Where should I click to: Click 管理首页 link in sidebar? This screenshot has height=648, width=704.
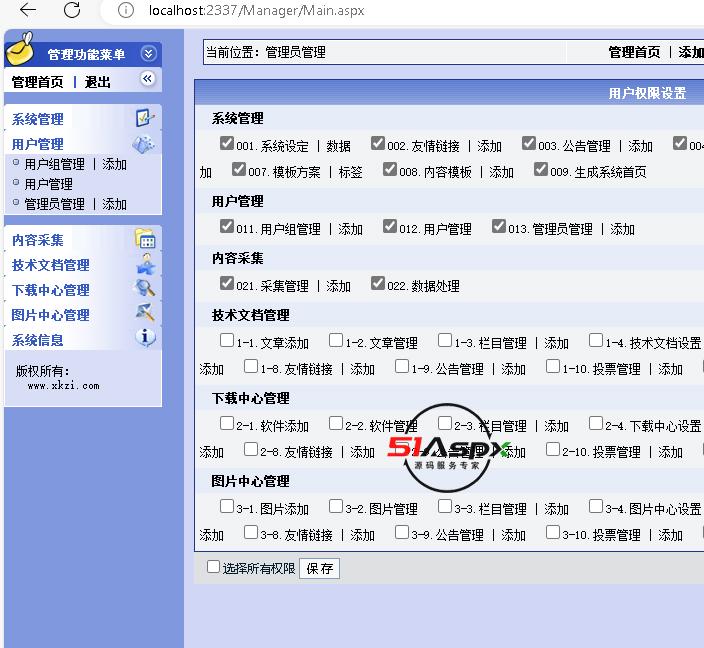coord(38,82)
